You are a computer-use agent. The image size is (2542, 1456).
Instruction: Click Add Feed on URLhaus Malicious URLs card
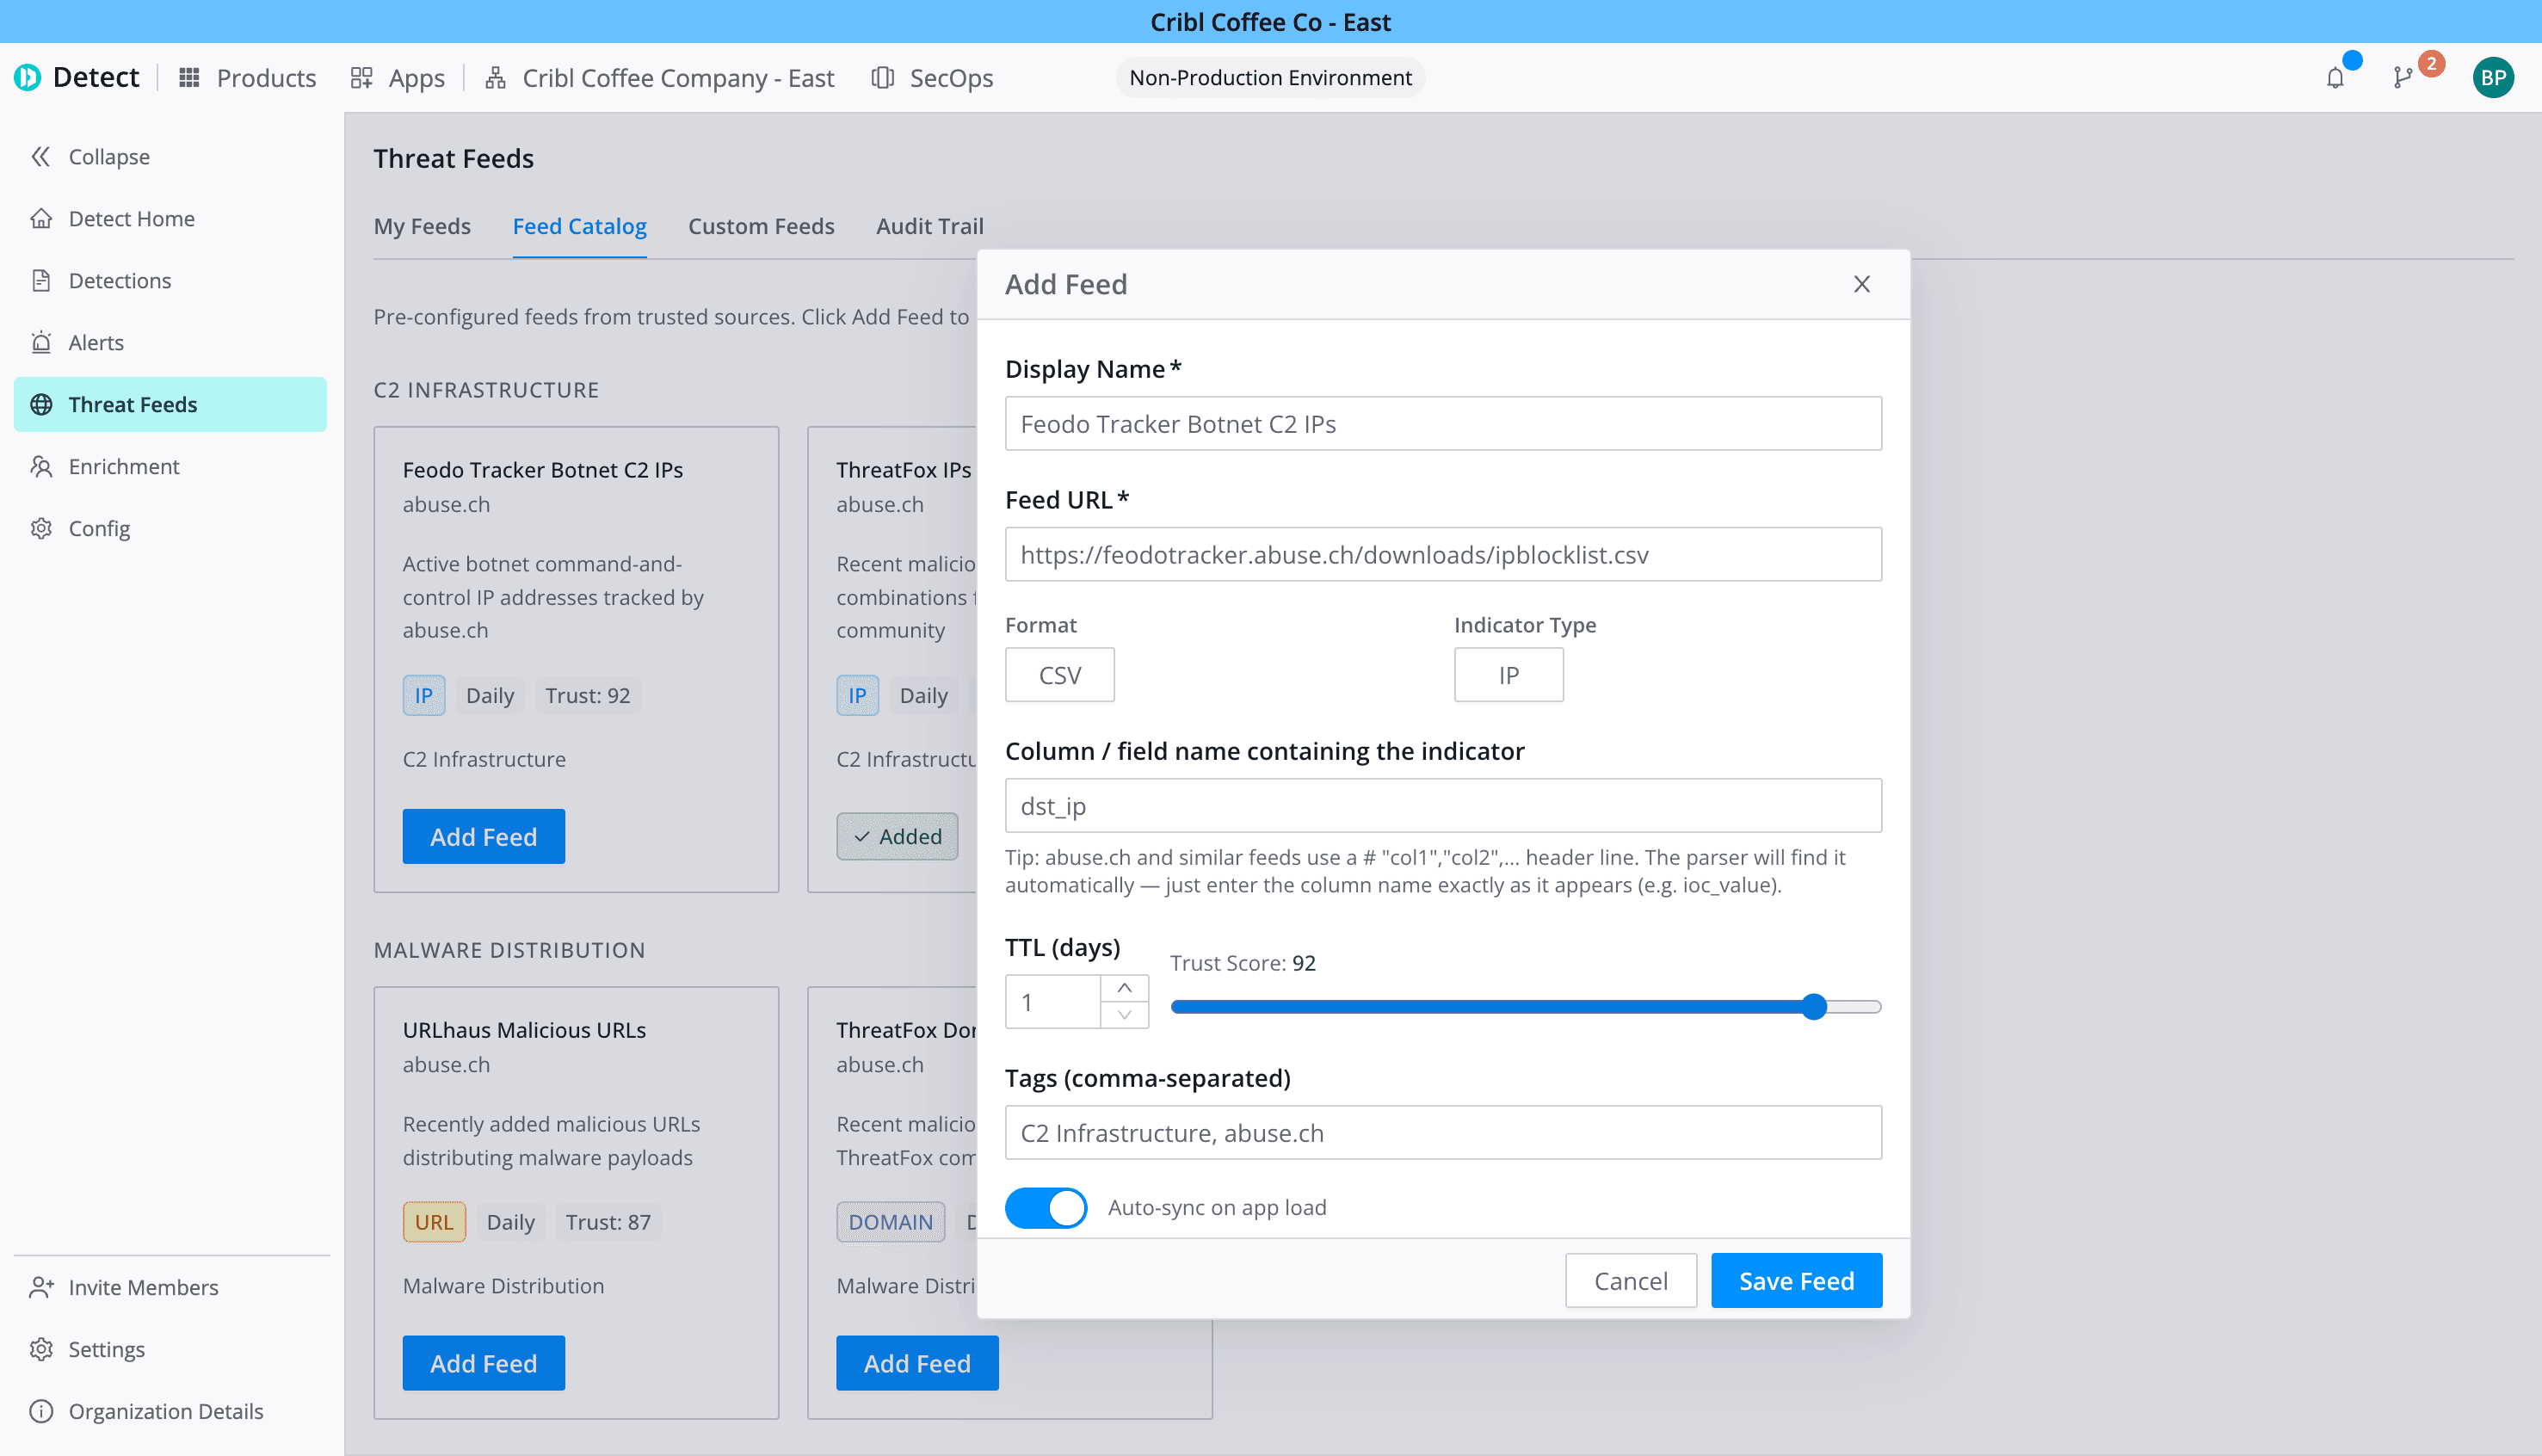point(483,1363)
